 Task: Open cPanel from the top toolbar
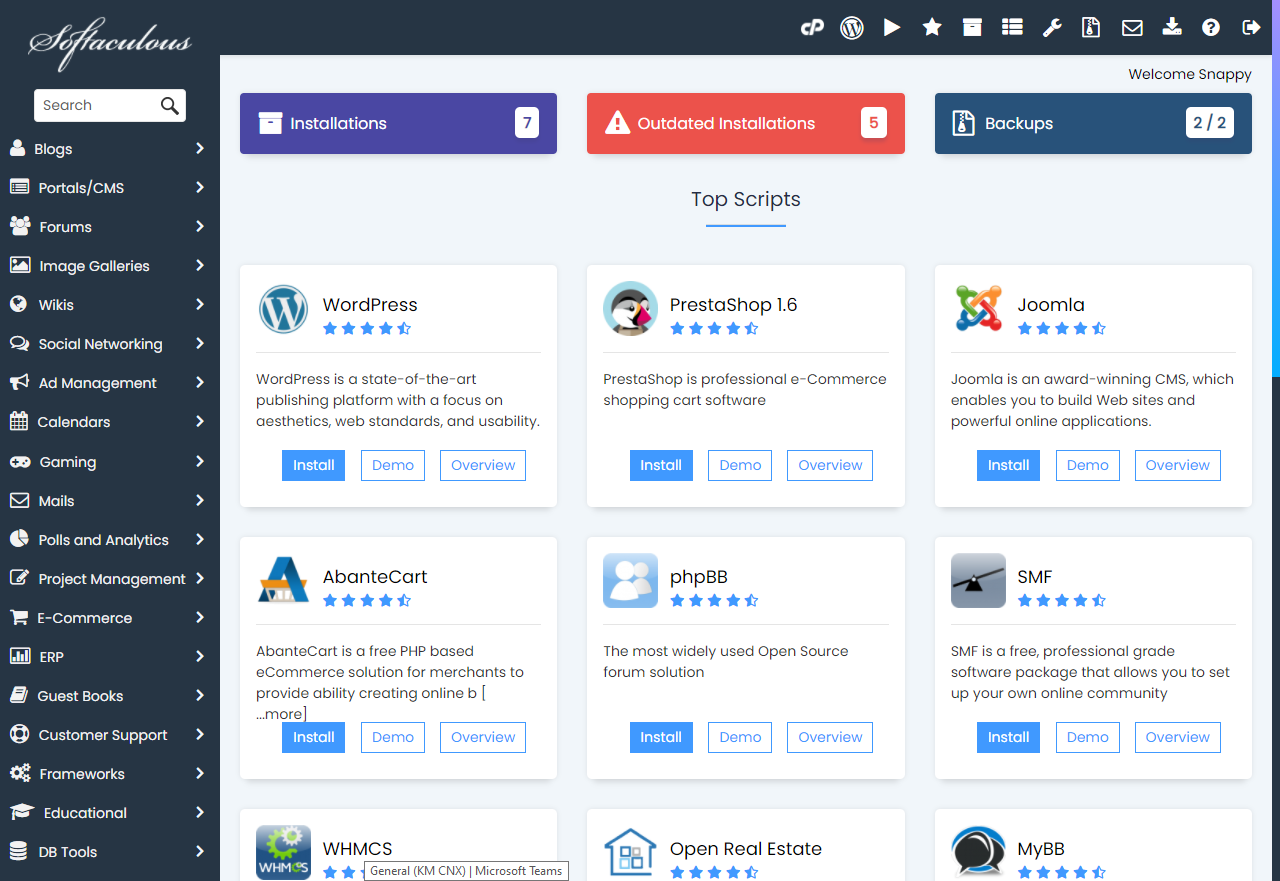point(812,27)
